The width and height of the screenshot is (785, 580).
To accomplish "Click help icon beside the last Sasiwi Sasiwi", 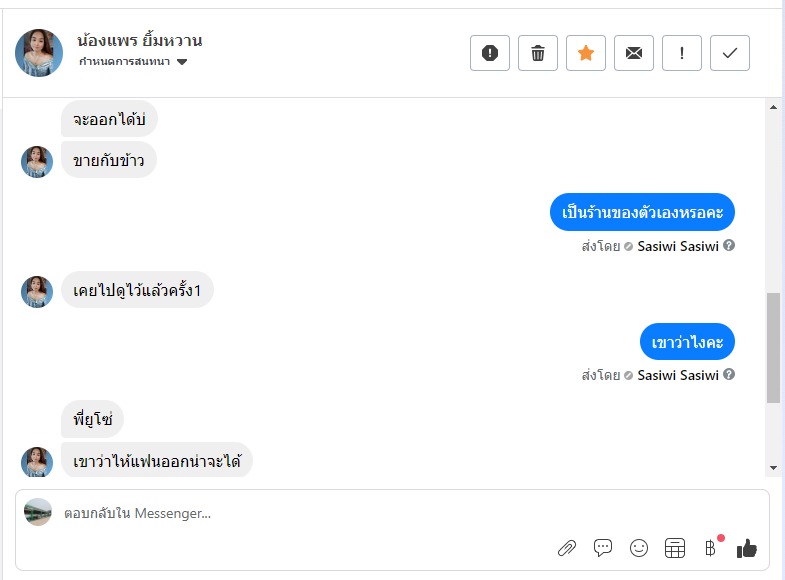I will tap(729, 375).
